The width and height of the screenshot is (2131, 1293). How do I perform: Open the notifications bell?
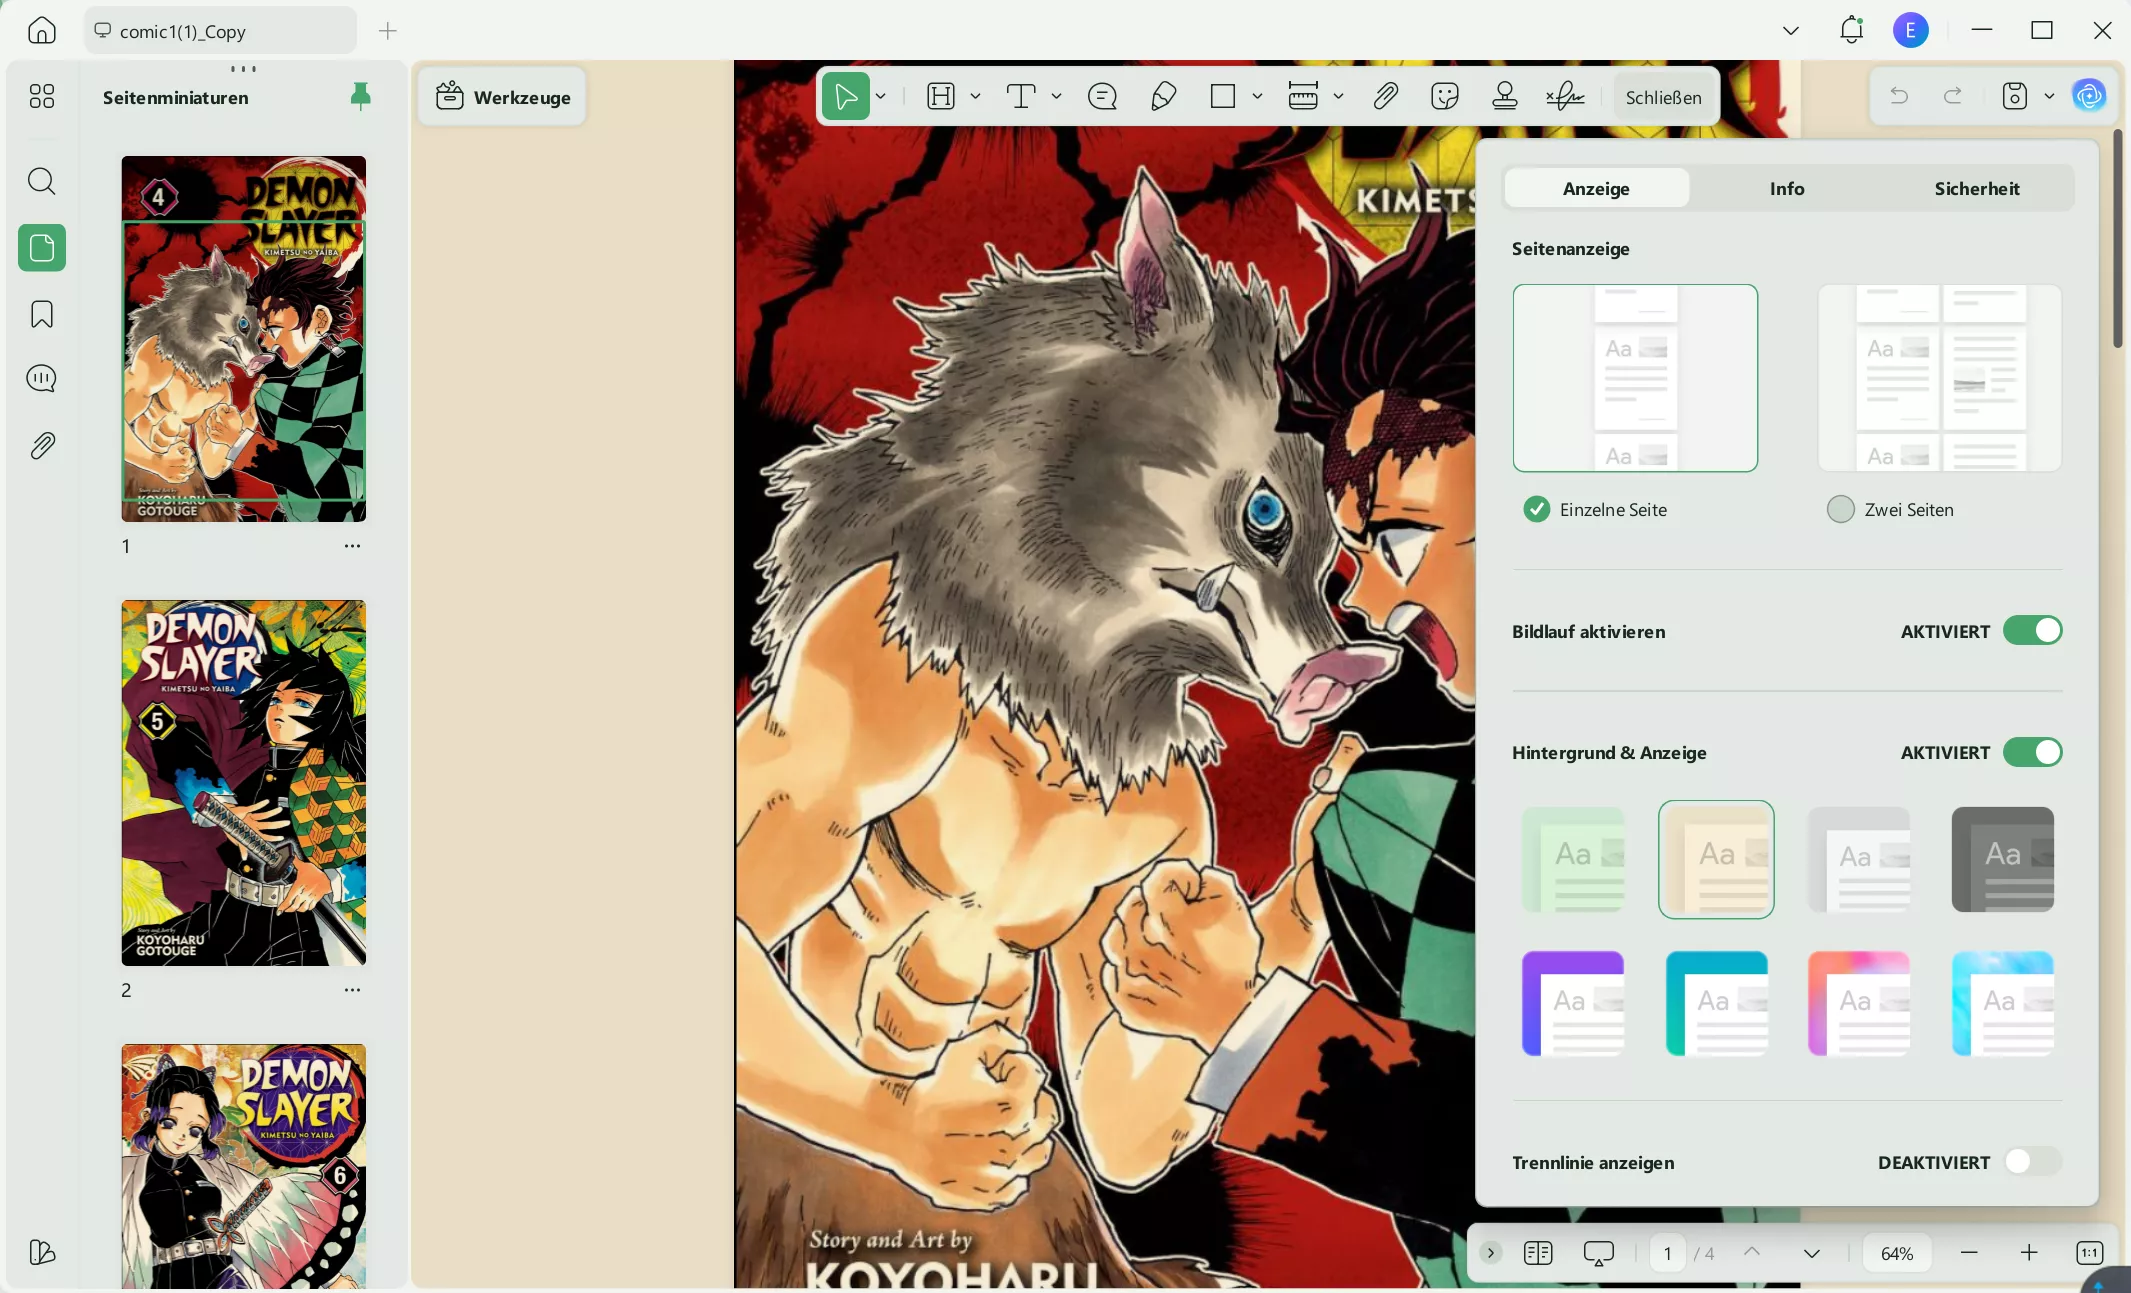[1851, 30]
